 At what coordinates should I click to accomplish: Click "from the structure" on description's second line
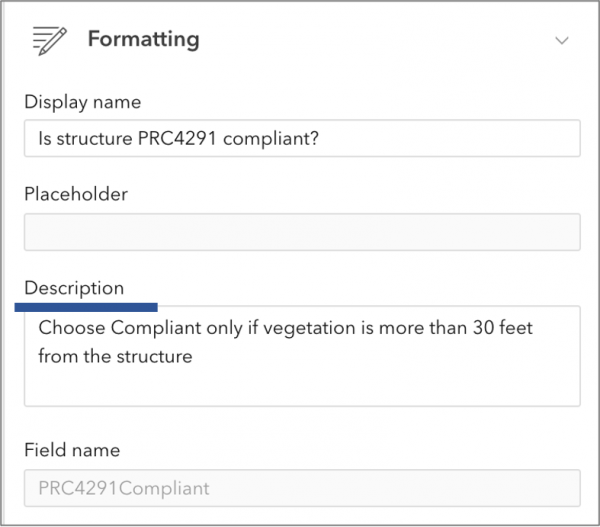click(x=115, y=355)
